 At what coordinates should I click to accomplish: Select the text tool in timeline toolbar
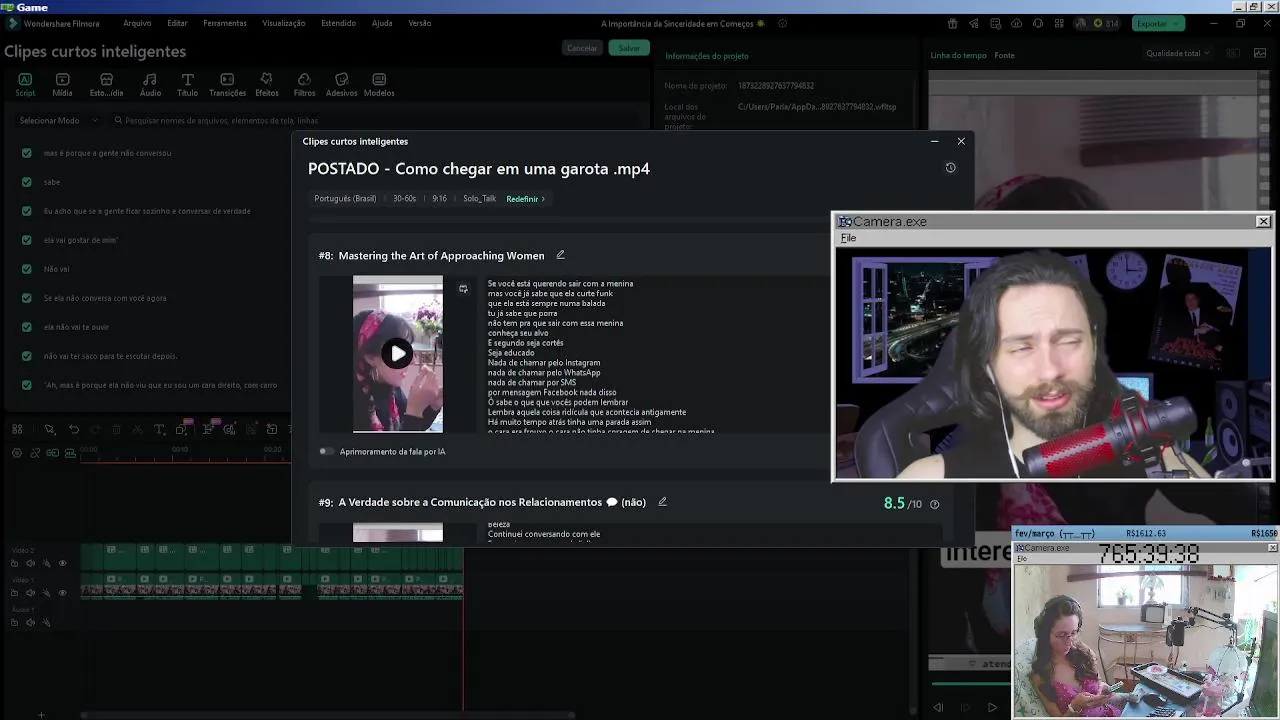click(159, 429)
